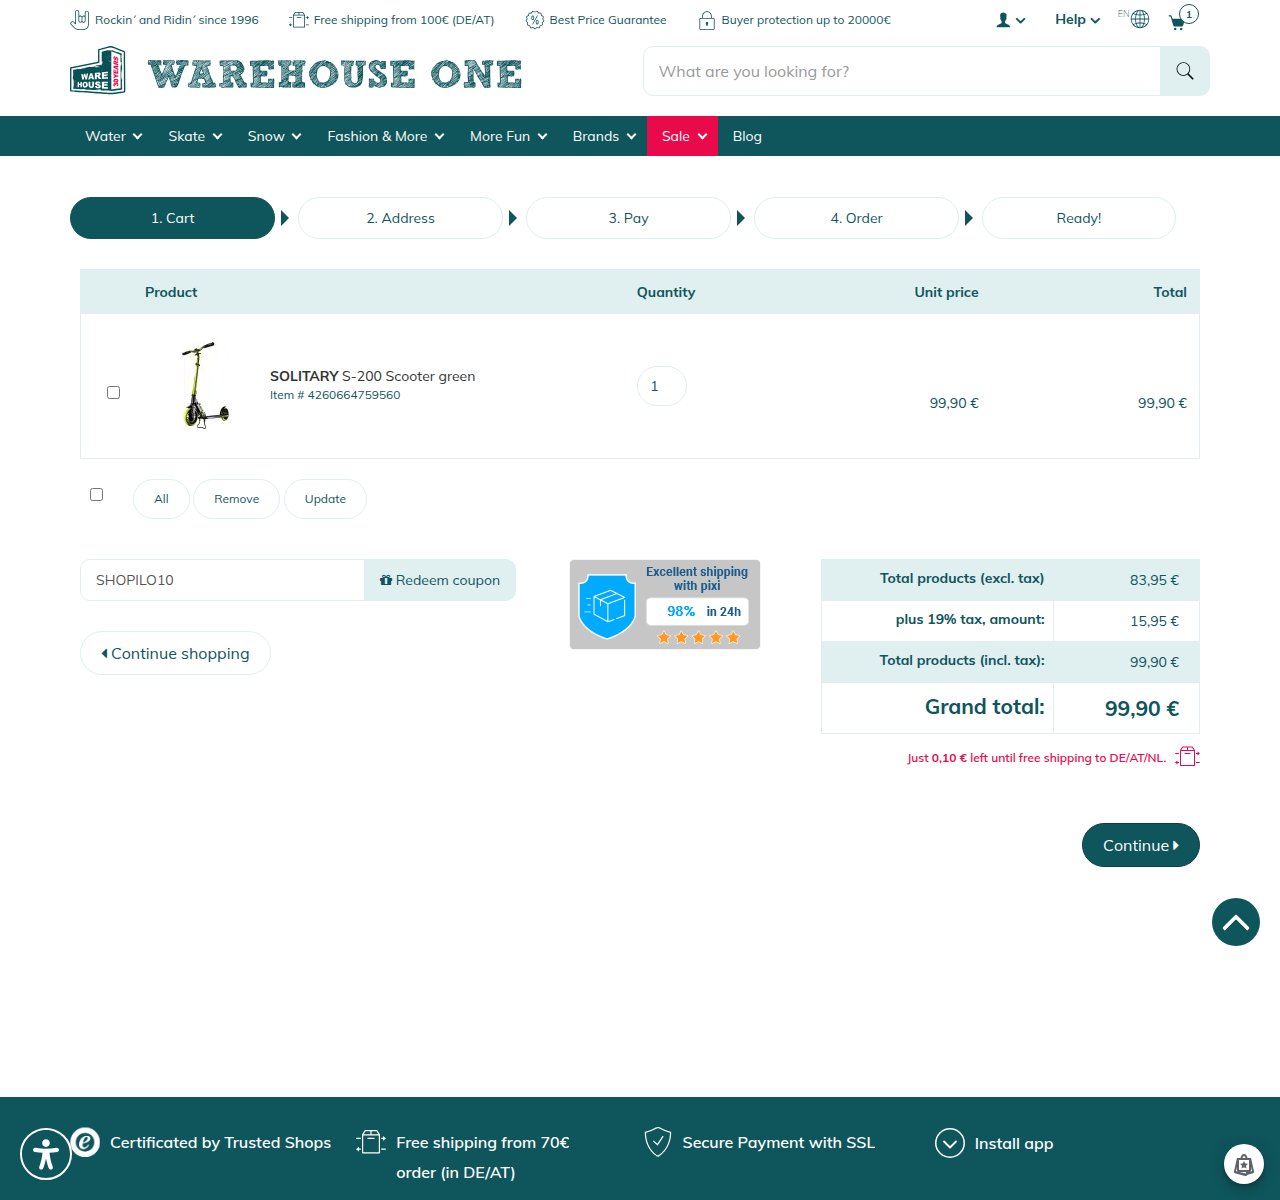Screen dimensions: 1280x1200
Task: Click the Update button
Action: tap(325, 499)
